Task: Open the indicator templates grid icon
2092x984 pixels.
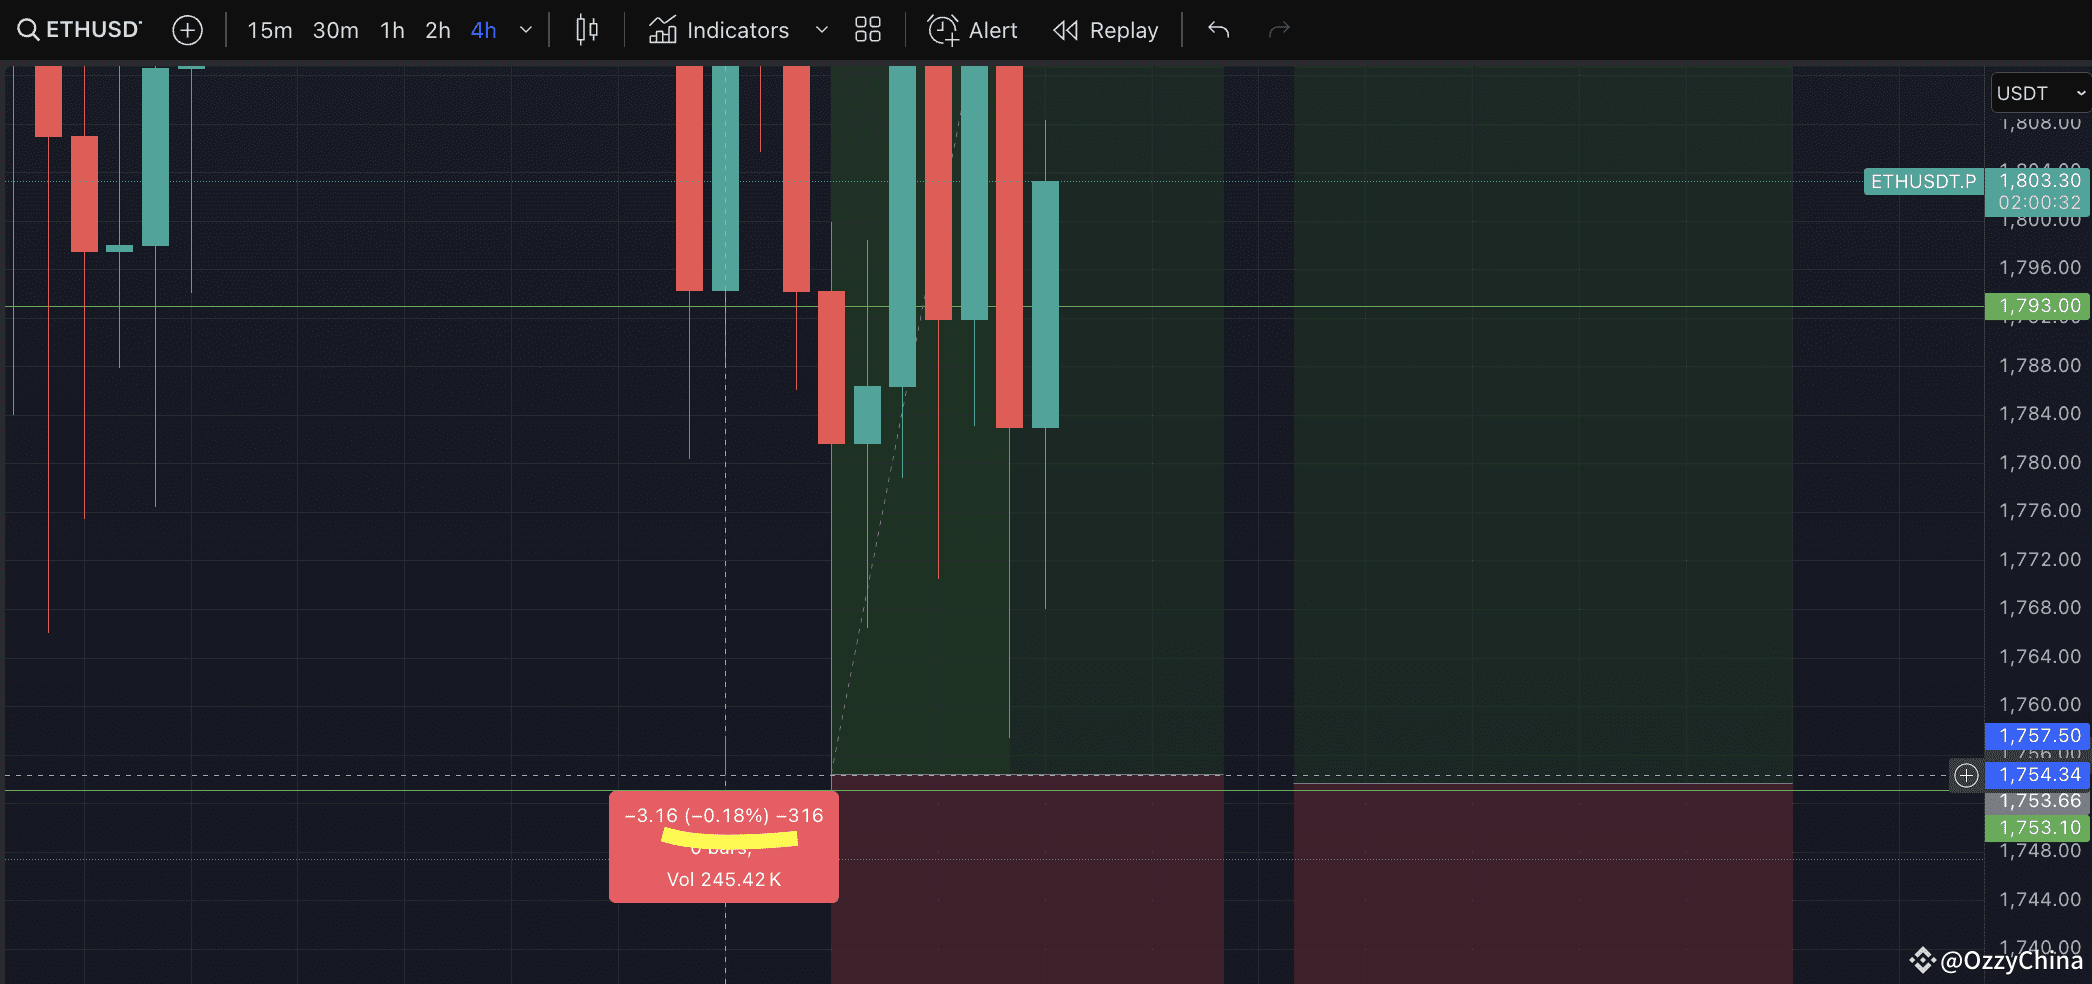Action: tap(868, 30)
